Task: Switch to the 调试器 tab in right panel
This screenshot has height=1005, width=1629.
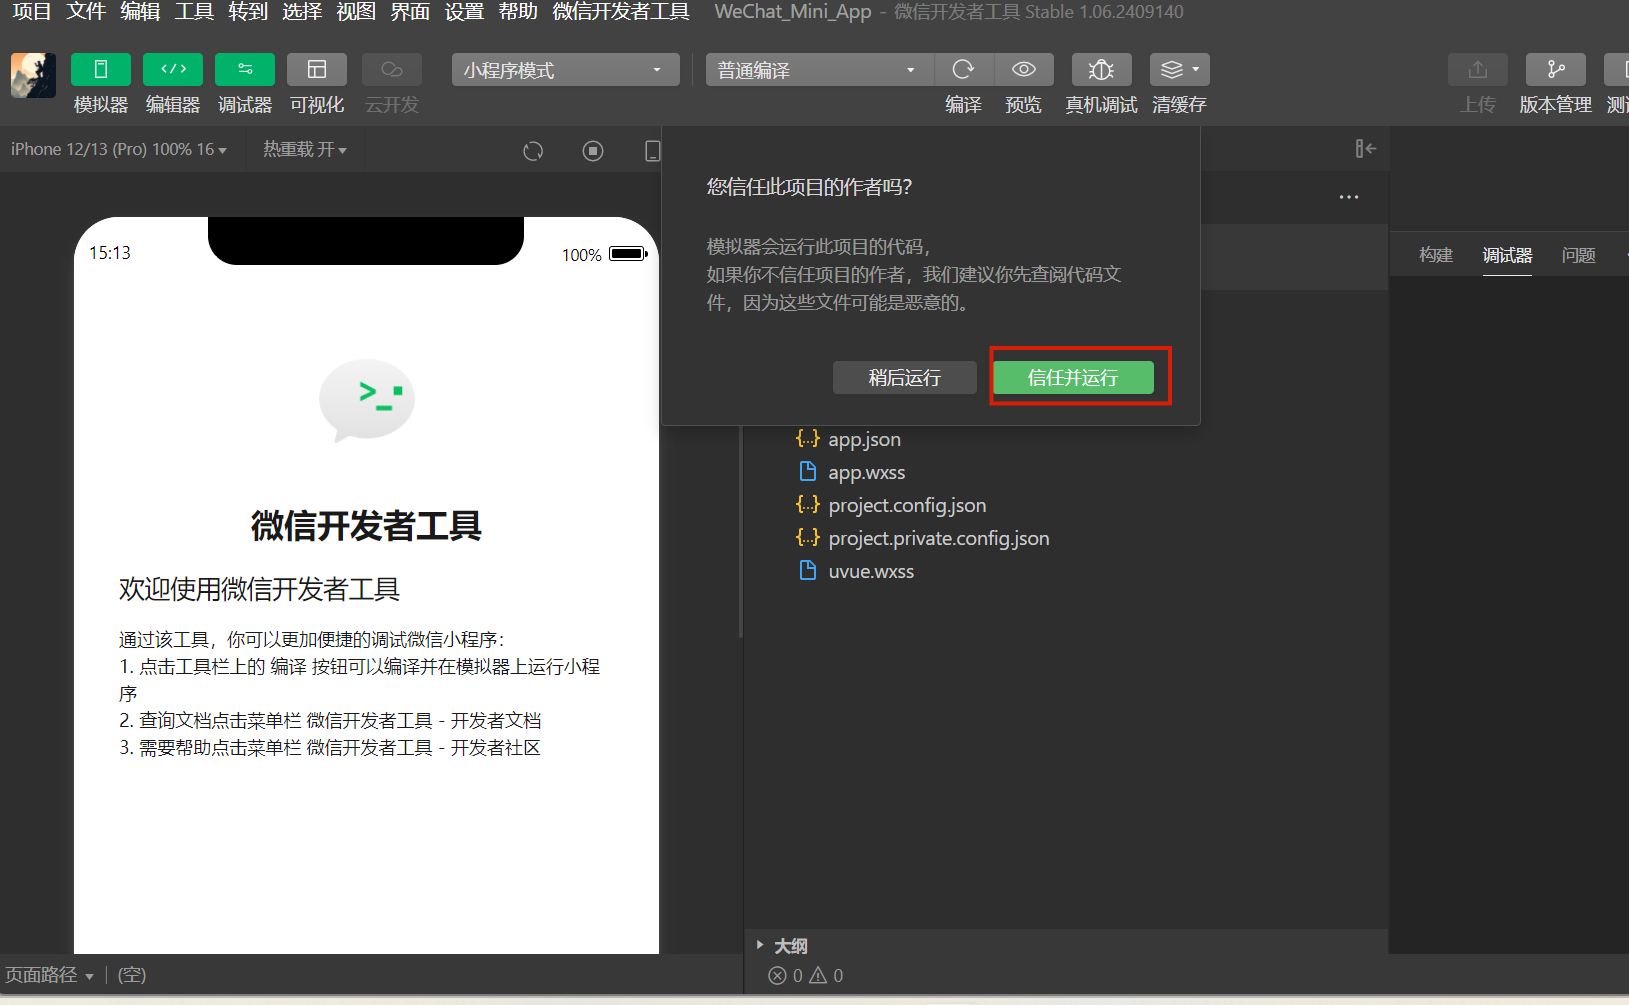Action: coord(1507,255)
